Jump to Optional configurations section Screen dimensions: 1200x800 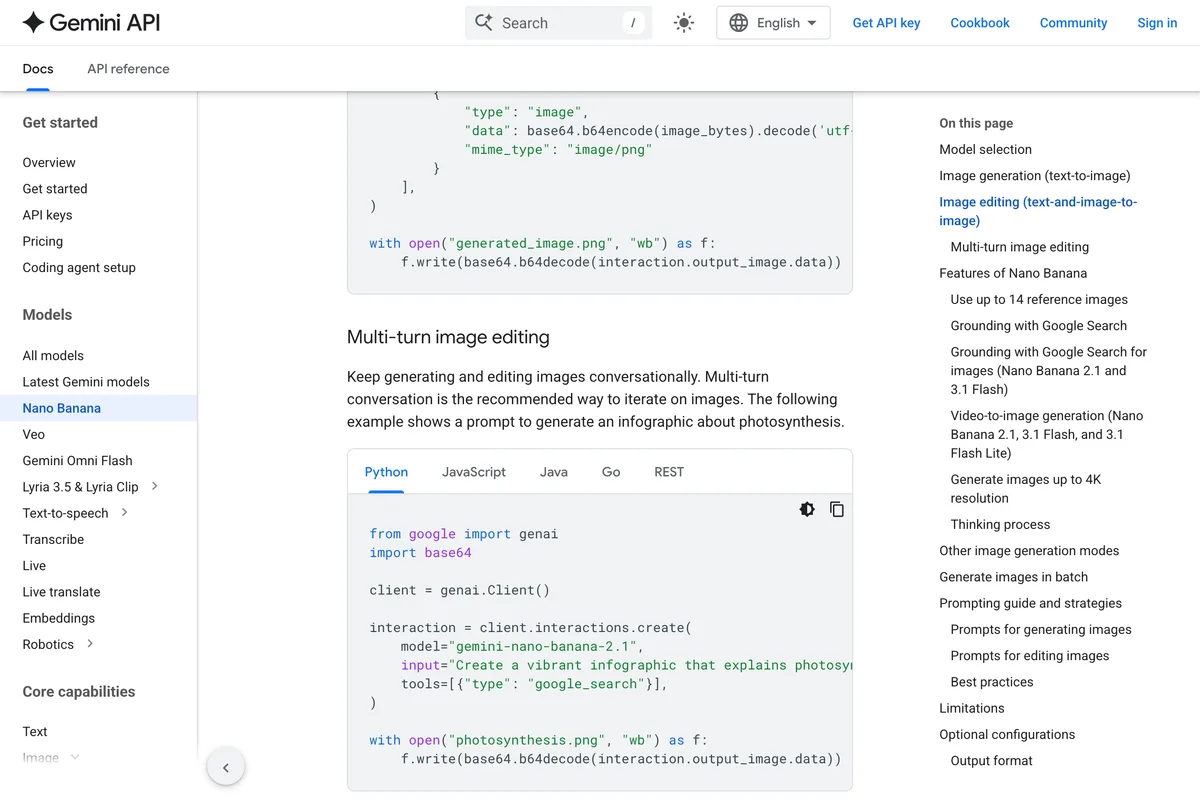(x=1007, y=734)
